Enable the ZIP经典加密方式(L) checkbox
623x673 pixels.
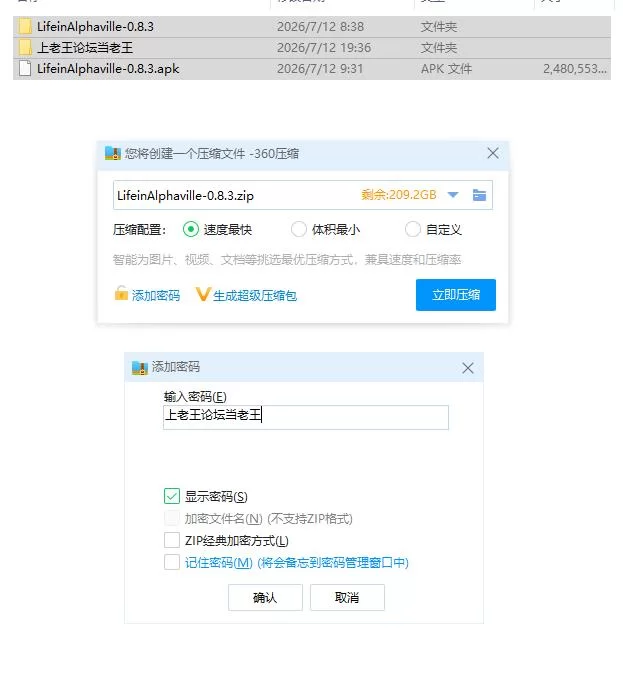pyautogui.click(x=172, y=540)
